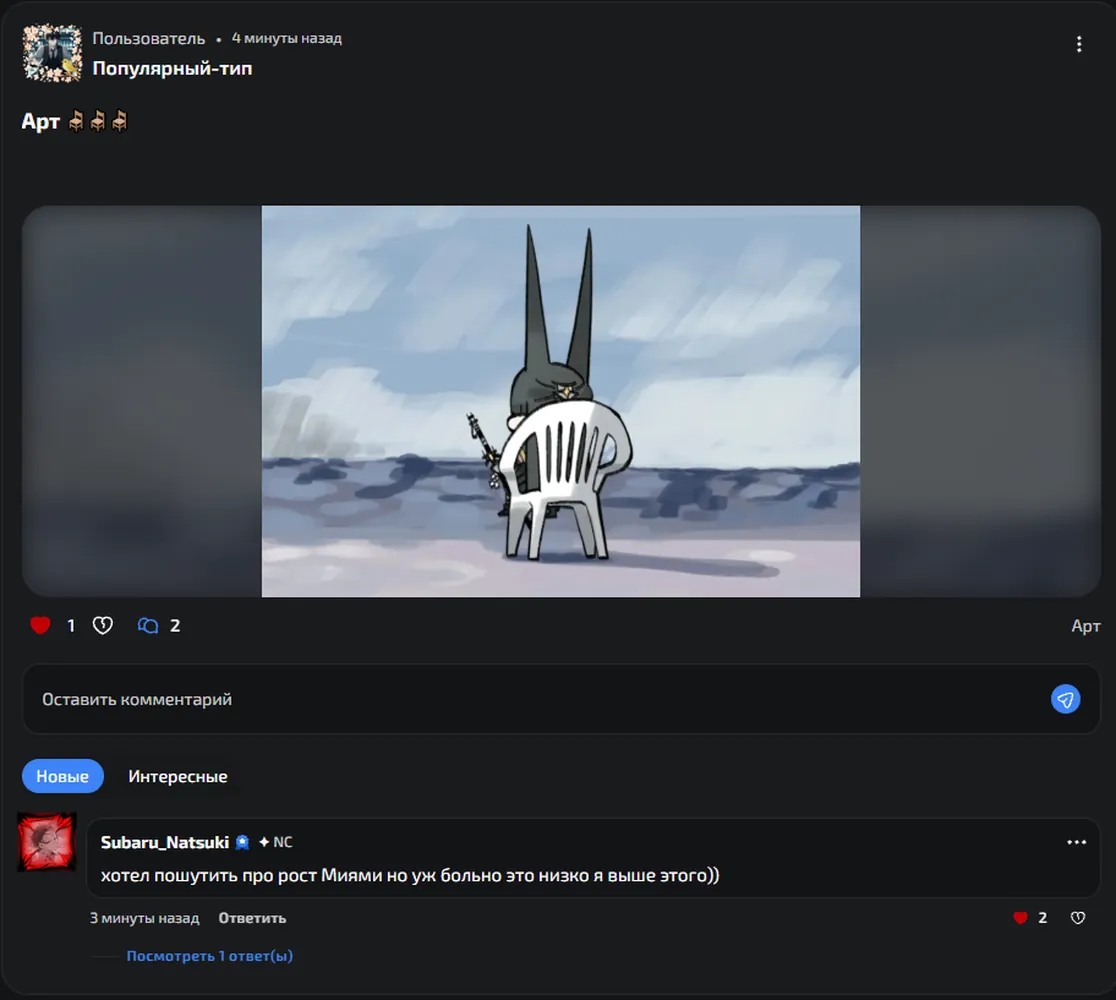Open the Subaru_Natsuki username link

(x=164, y=843)
